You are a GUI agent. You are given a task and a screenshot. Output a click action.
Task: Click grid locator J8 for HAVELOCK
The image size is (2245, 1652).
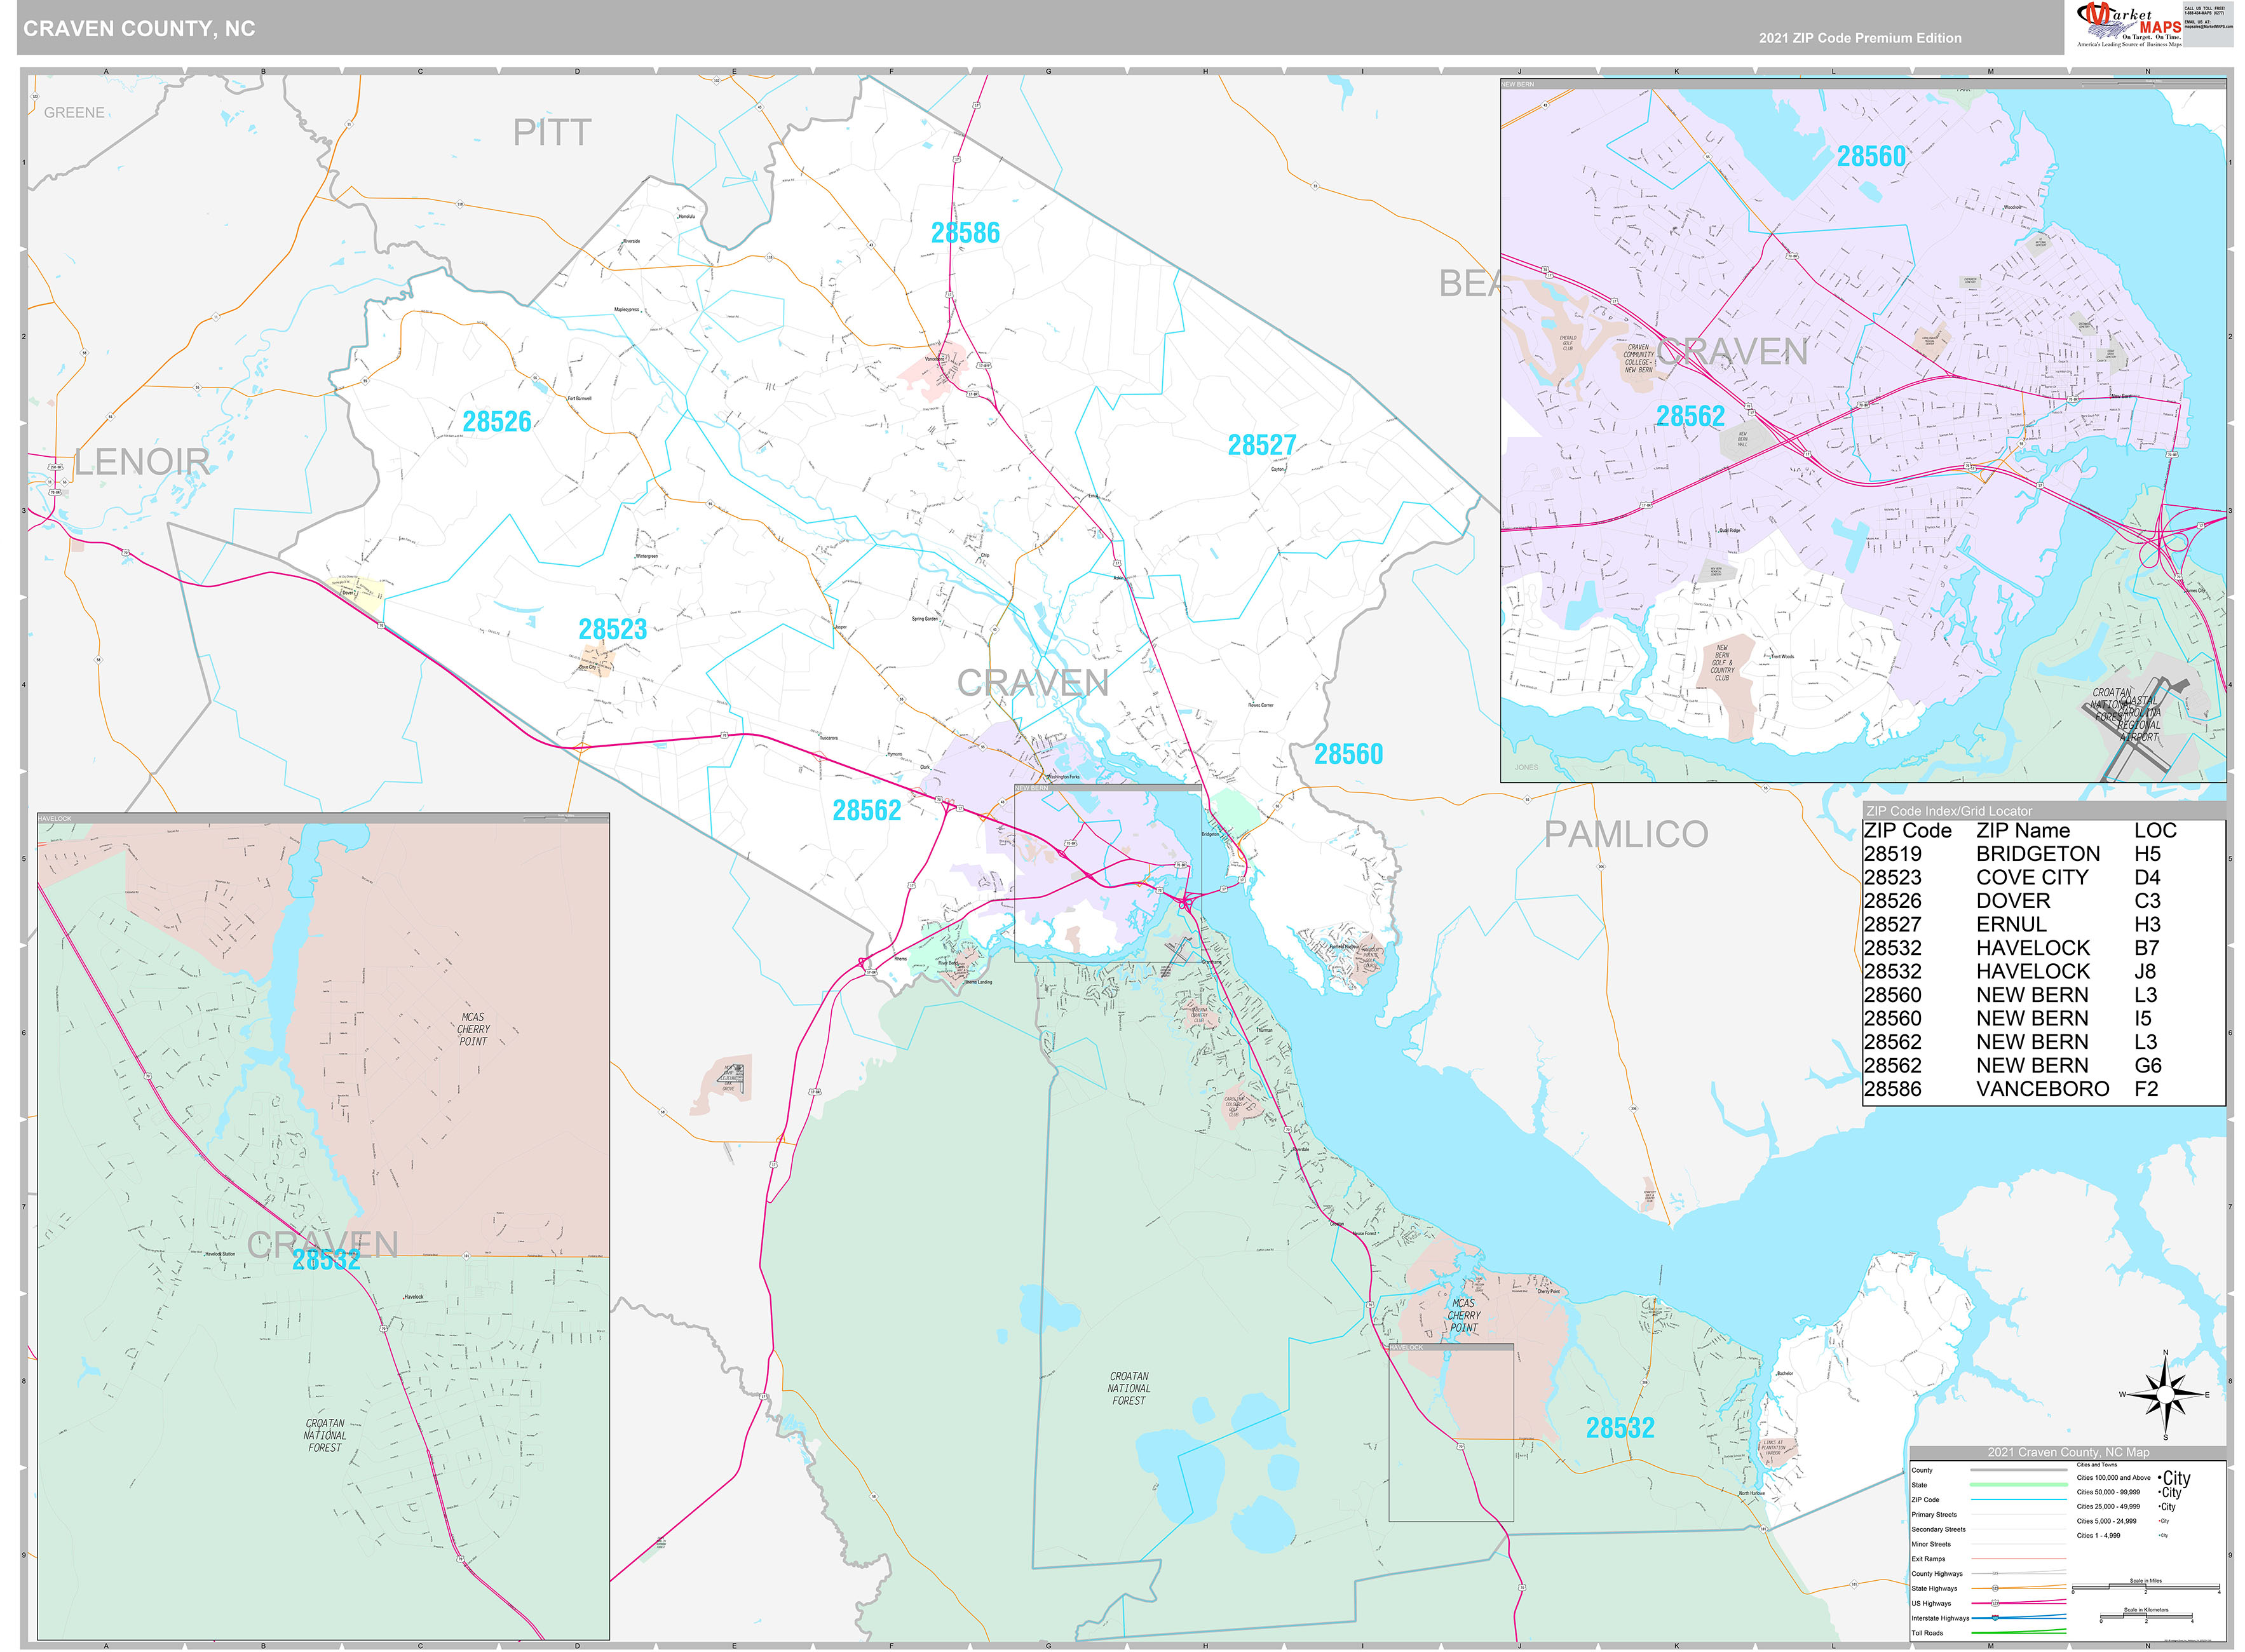tap(2145, 972)
